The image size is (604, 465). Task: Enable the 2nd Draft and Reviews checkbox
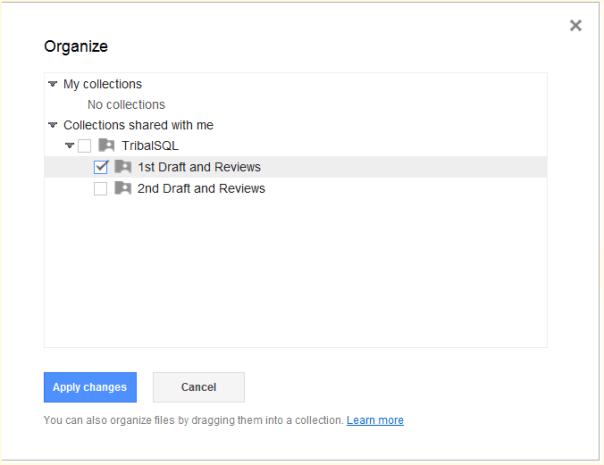pyautogui.click(x=100, y=188)
